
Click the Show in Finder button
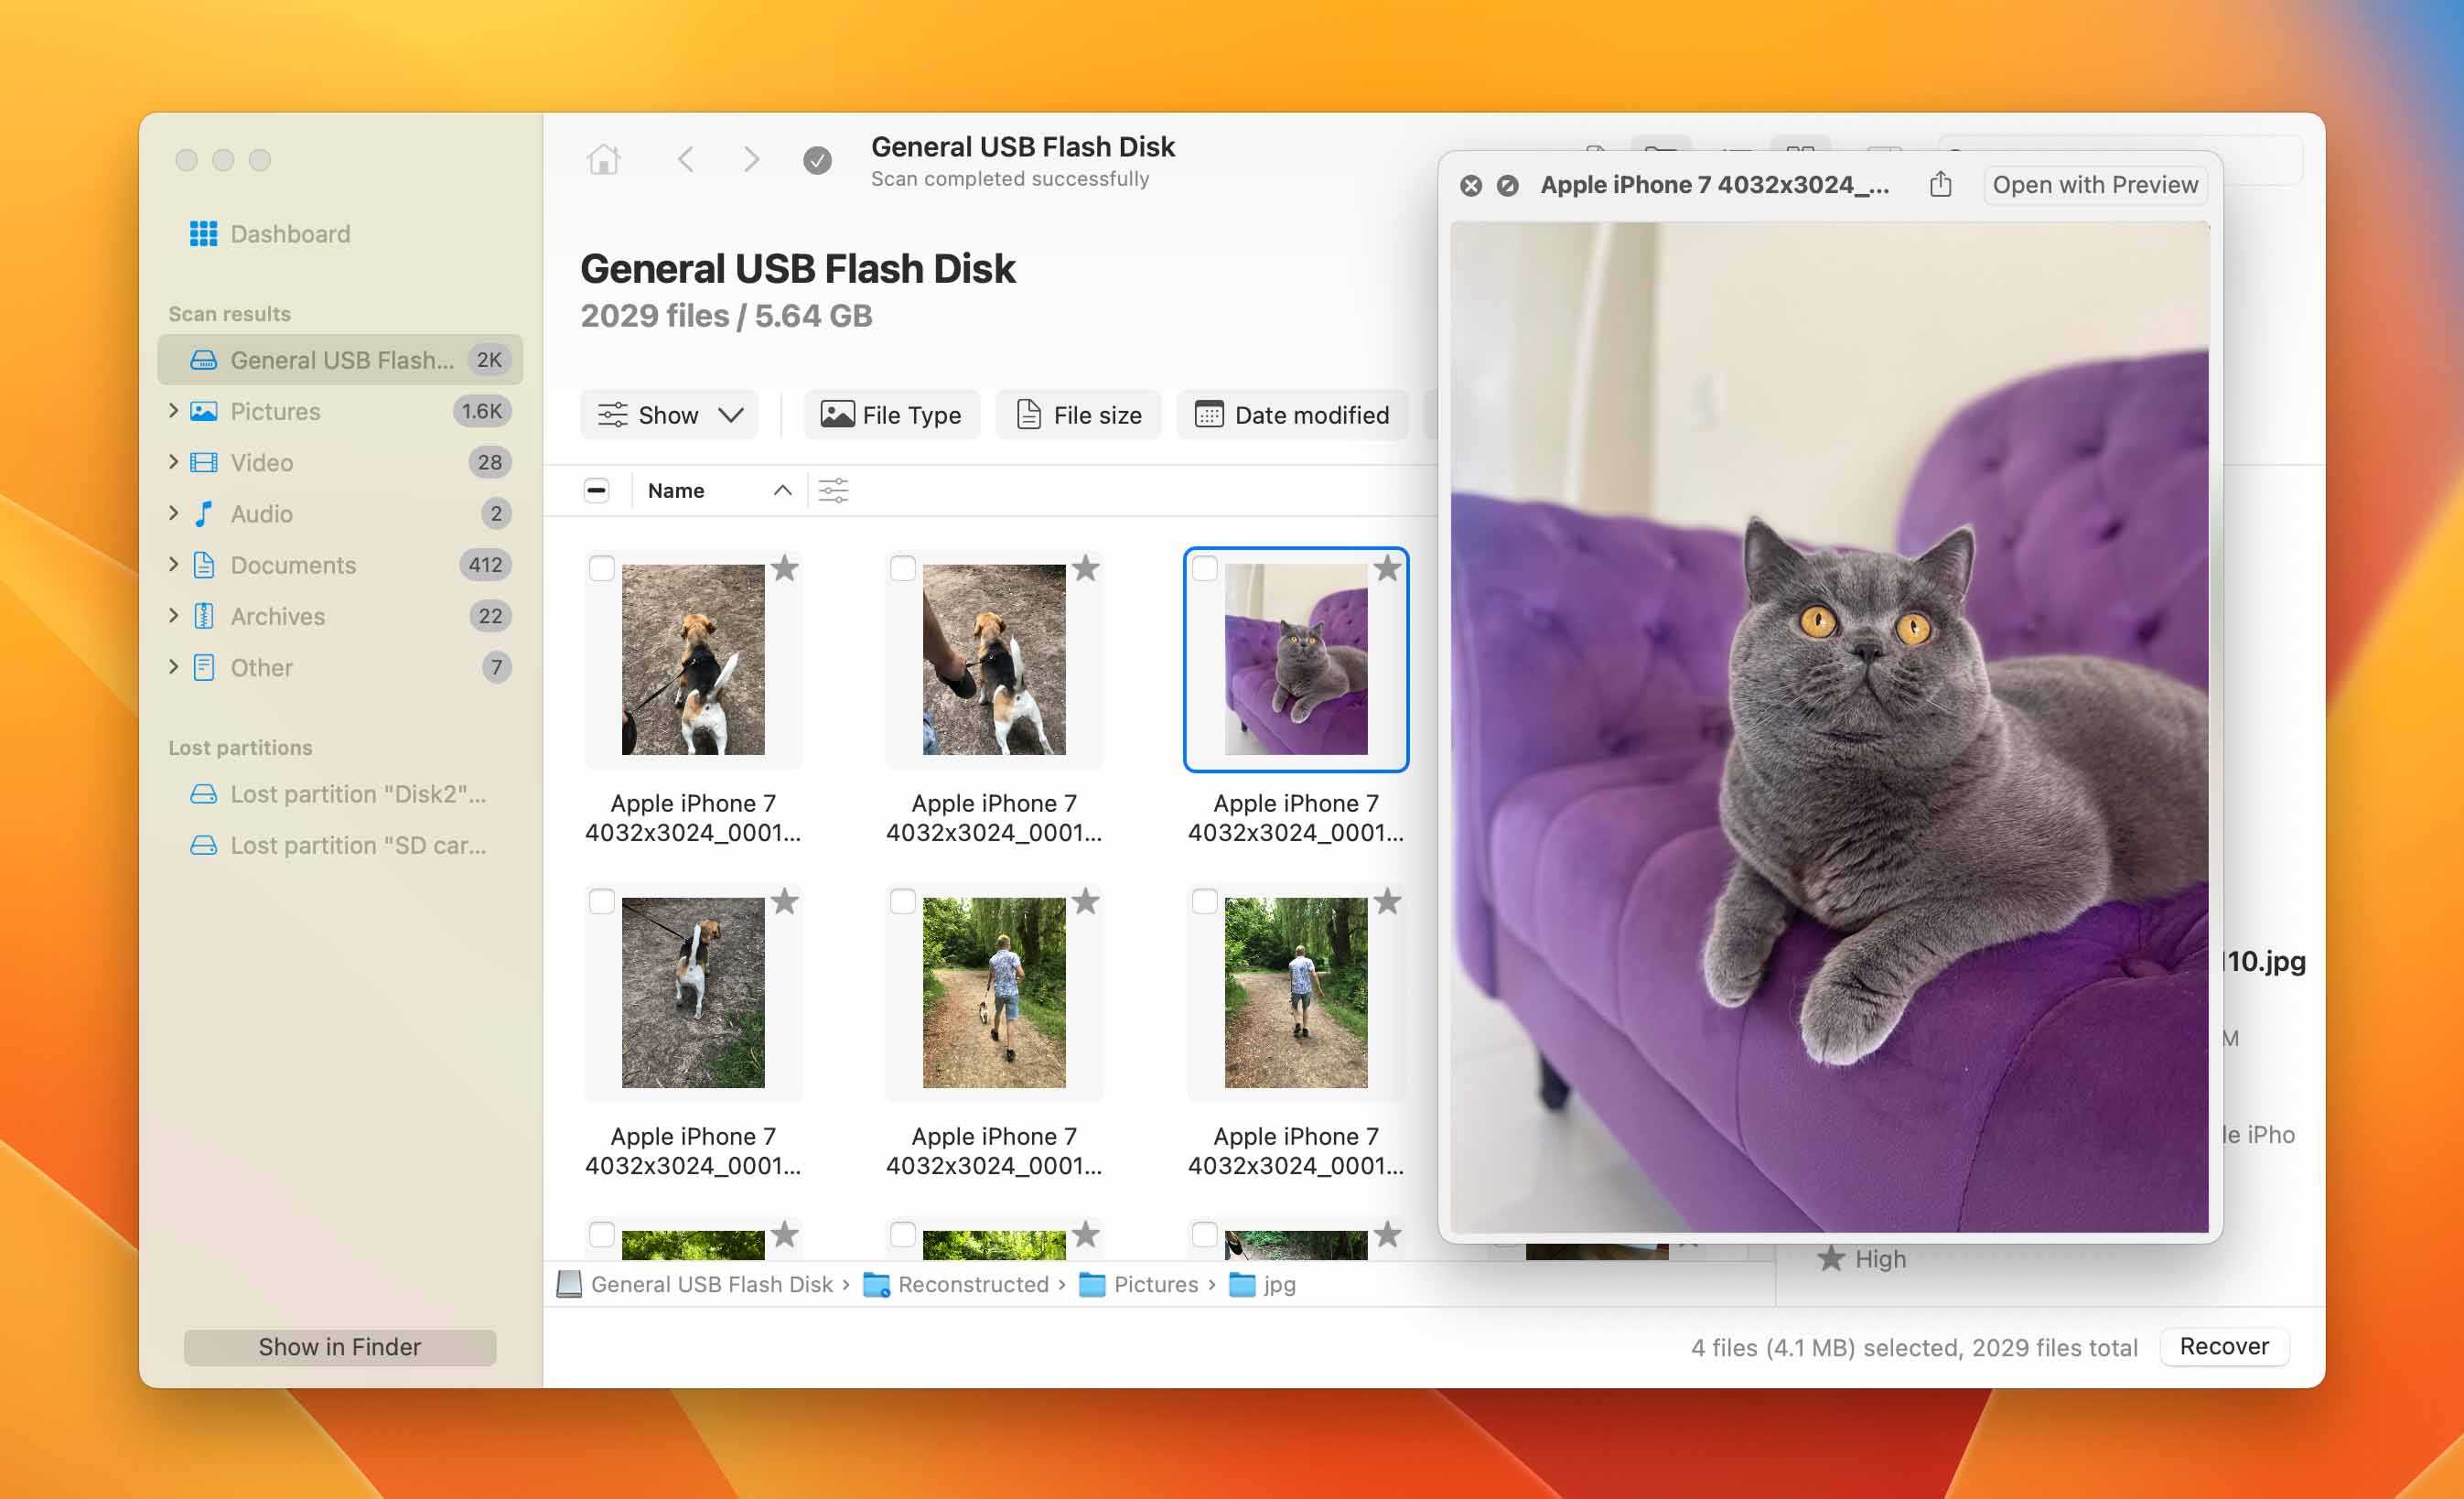coord(336,1344)
